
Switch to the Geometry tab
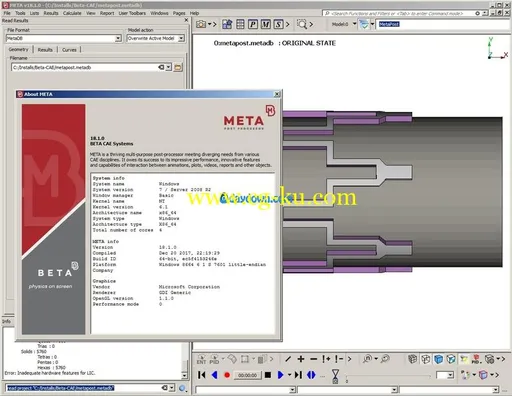coord(18,49)
